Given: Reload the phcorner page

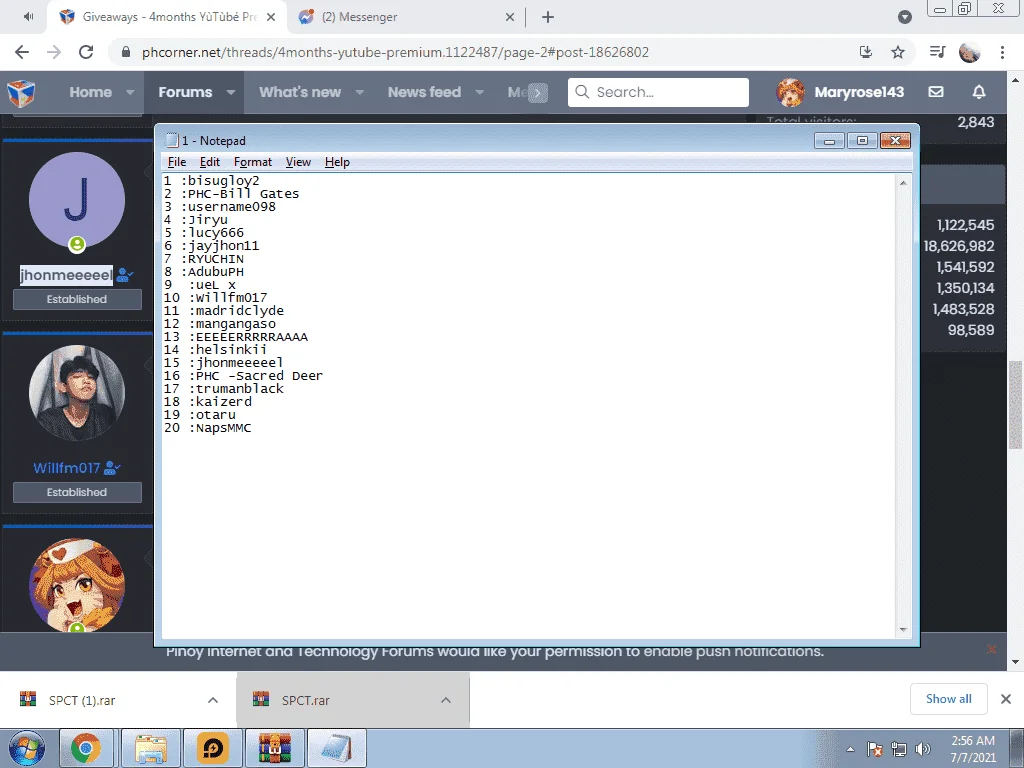Looking at the screenshot, I should point(86,52).
